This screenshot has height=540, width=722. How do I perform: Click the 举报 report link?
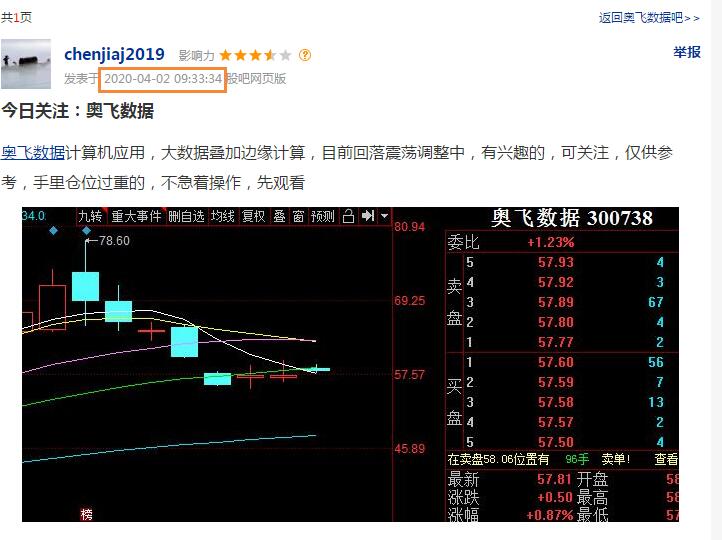[687, 52]
